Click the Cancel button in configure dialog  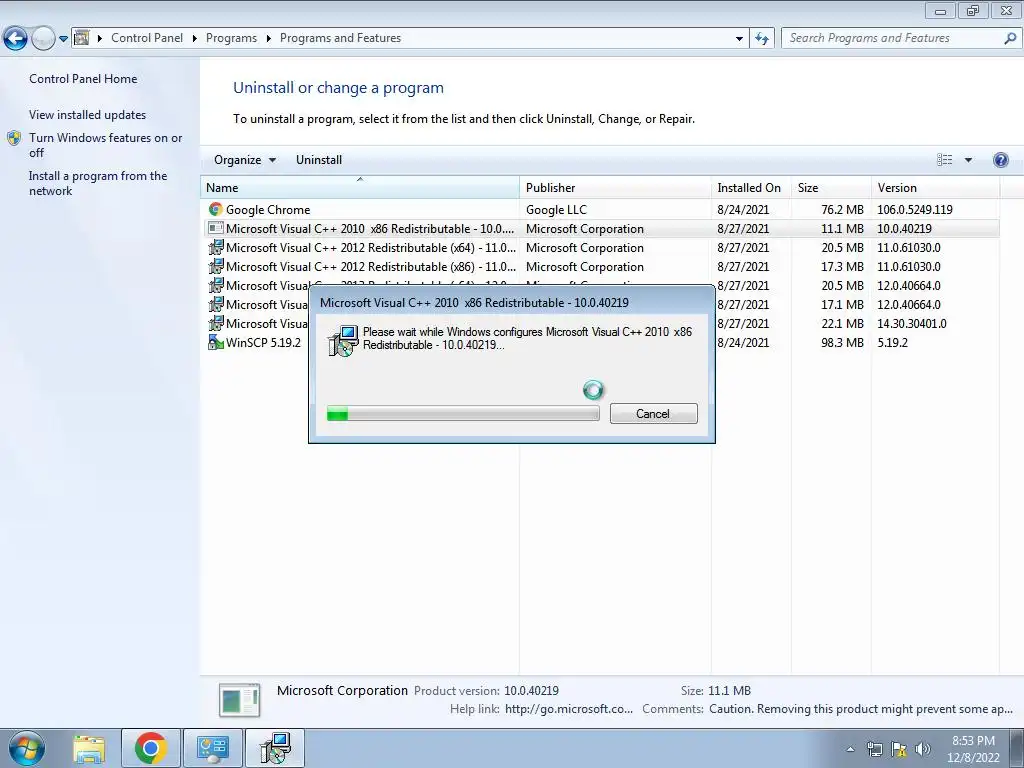tap(654, 413)
